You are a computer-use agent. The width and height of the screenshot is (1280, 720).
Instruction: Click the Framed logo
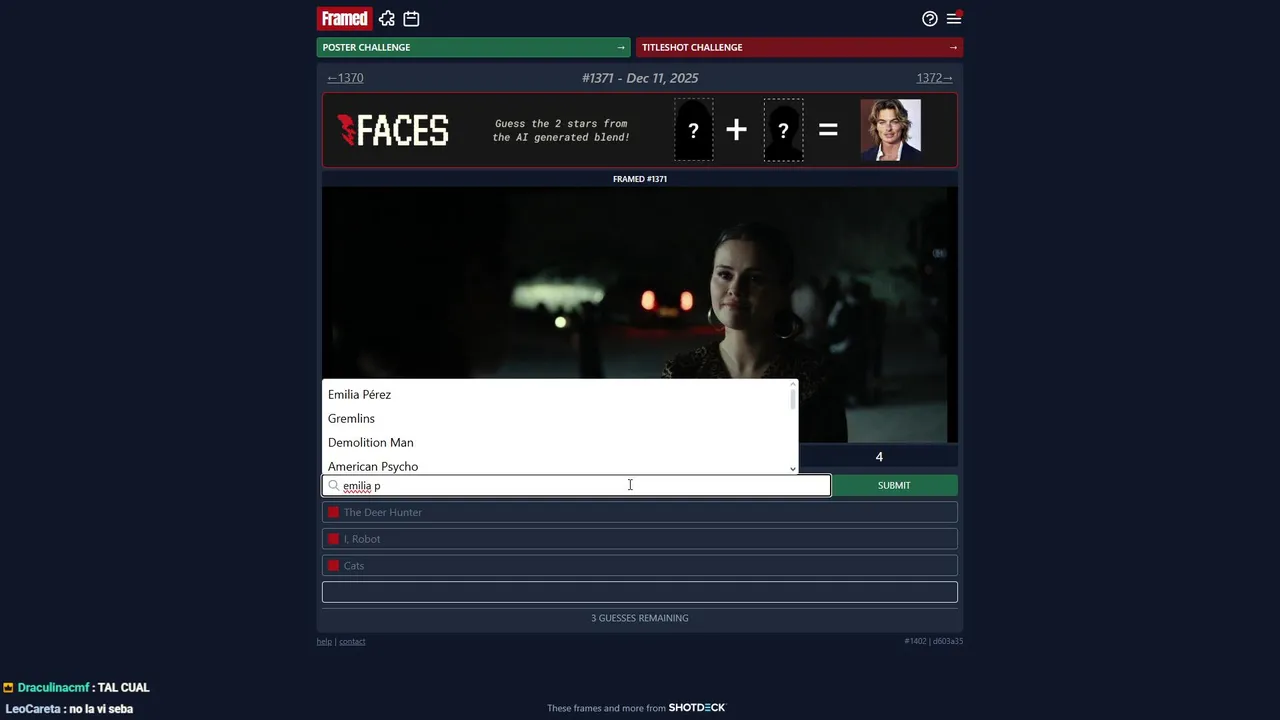pos(345,18)
